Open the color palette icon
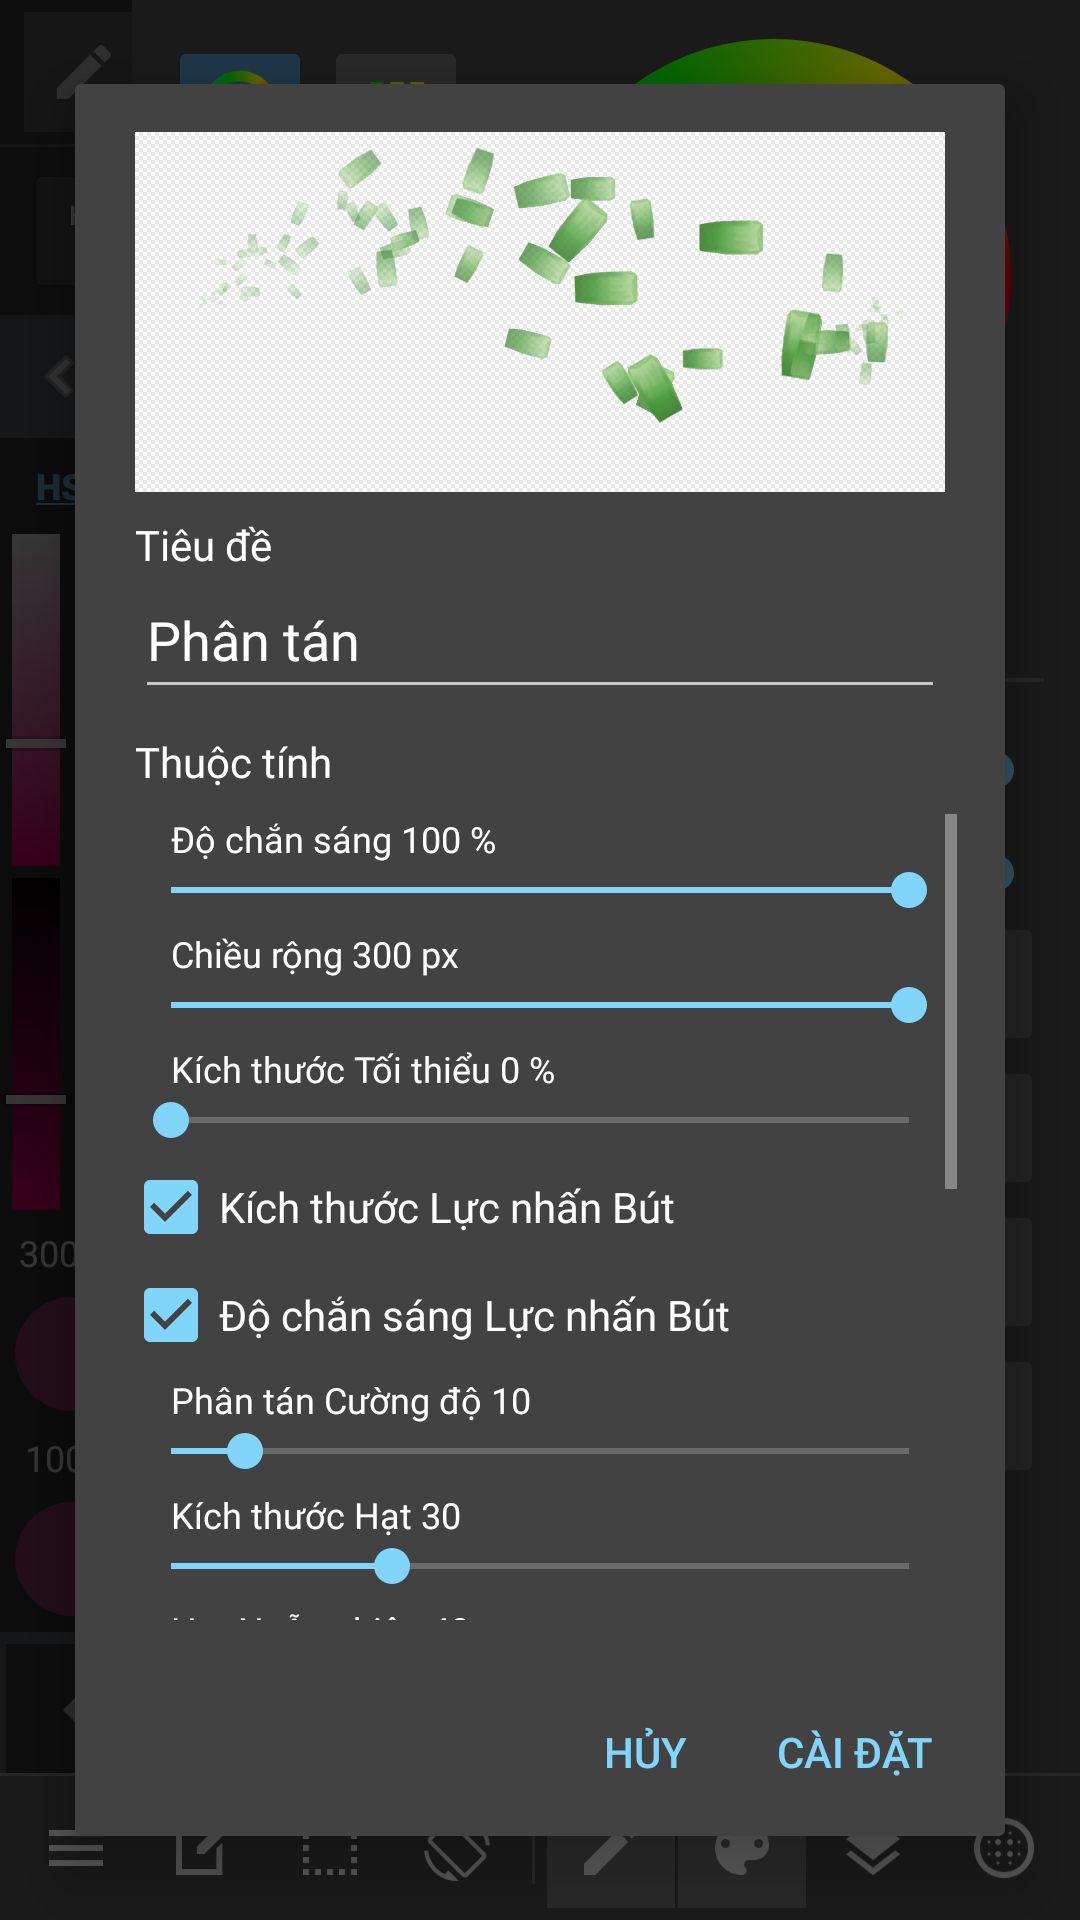 [x=741, y=1854]
